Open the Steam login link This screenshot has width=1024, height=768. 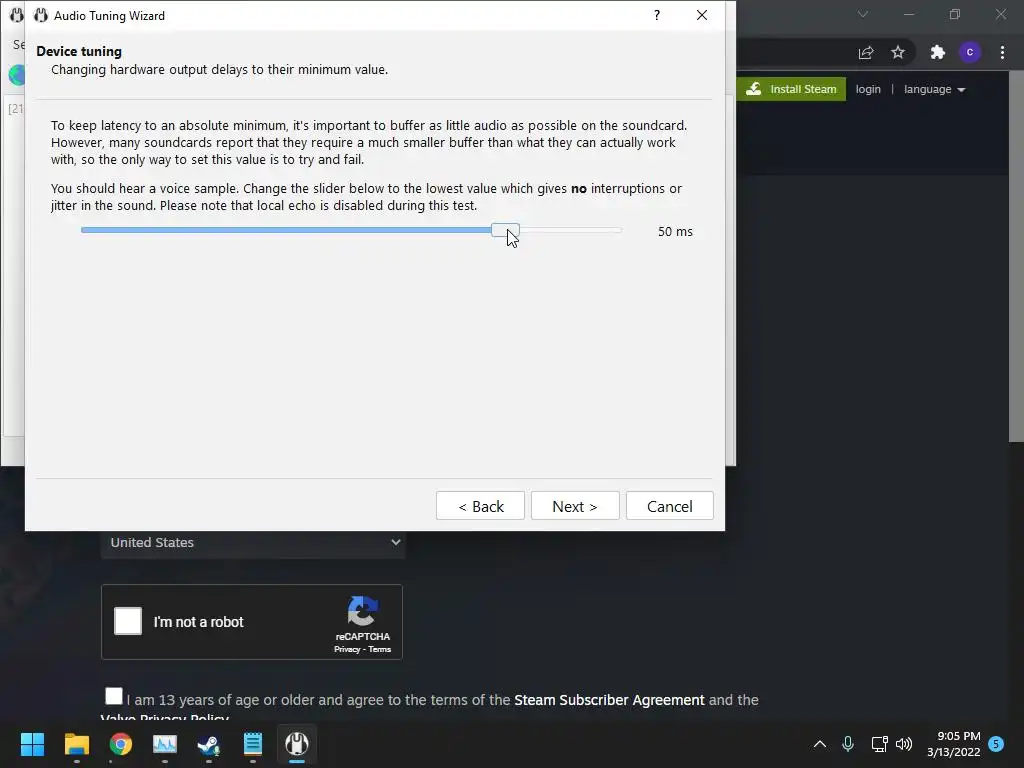tap(868, 89)
